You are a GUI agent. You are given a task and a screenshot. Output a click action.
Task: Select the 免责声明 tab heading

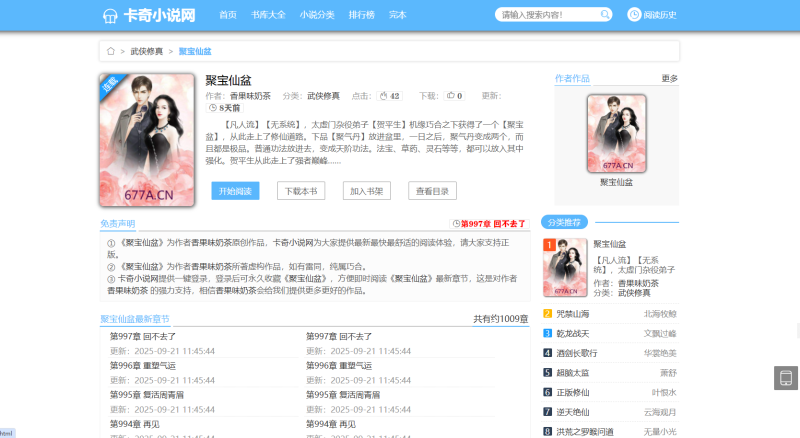[117, 223]
